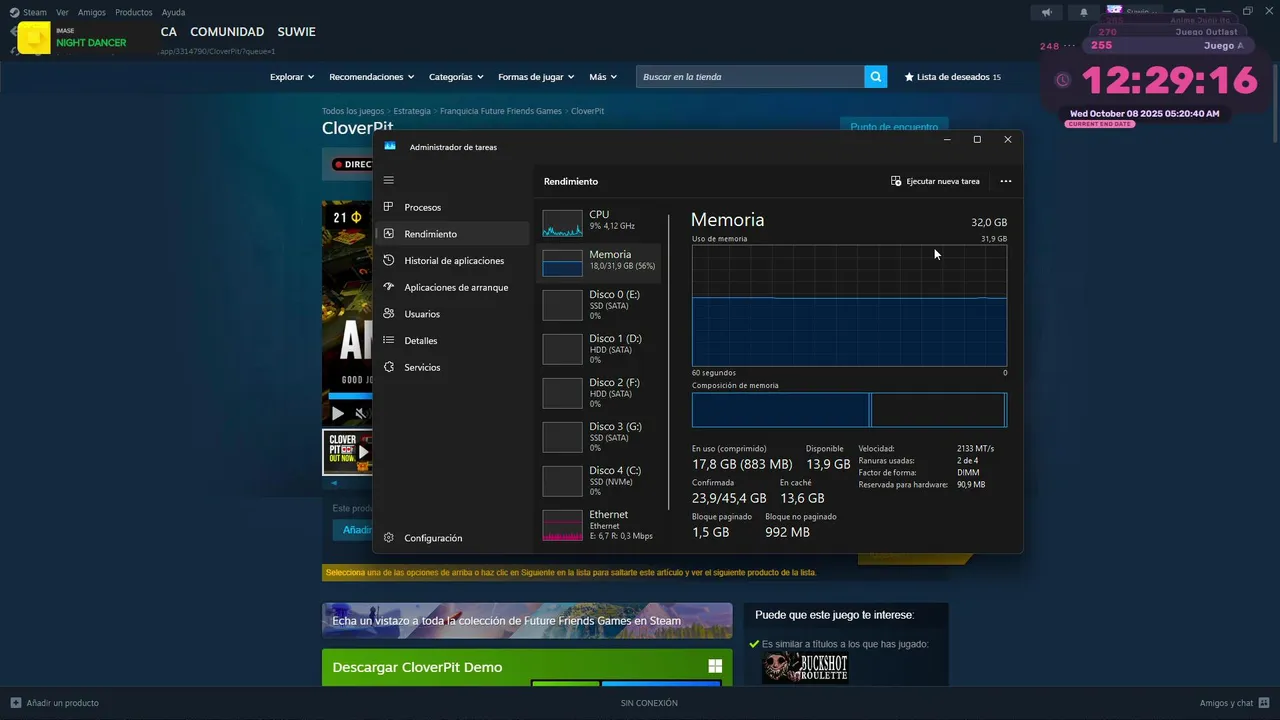Open the Historial de aplicaciones icon
1280x720 pixels.
click(389, 260)
